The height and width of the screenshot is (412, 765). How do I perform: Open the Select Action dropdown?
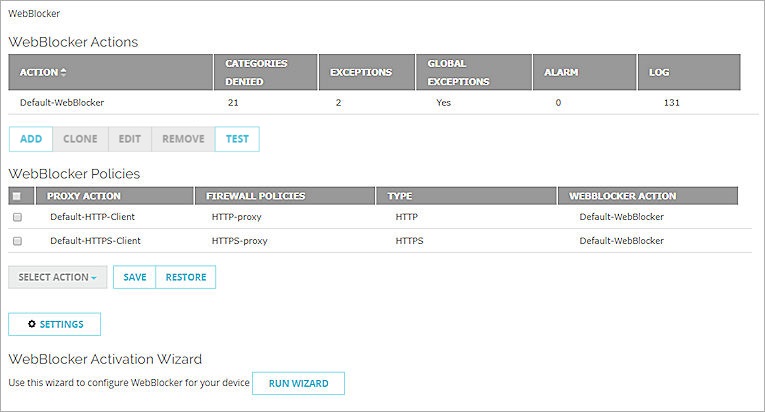[x=58, y=277]
